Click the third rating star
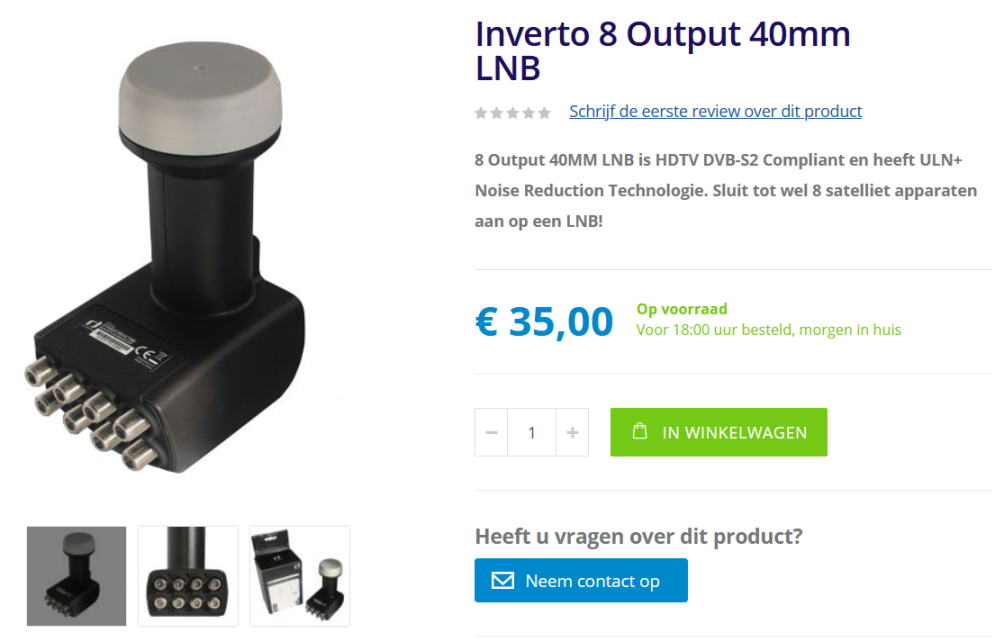Viewport: 1004px width, 642px height. 513,113
